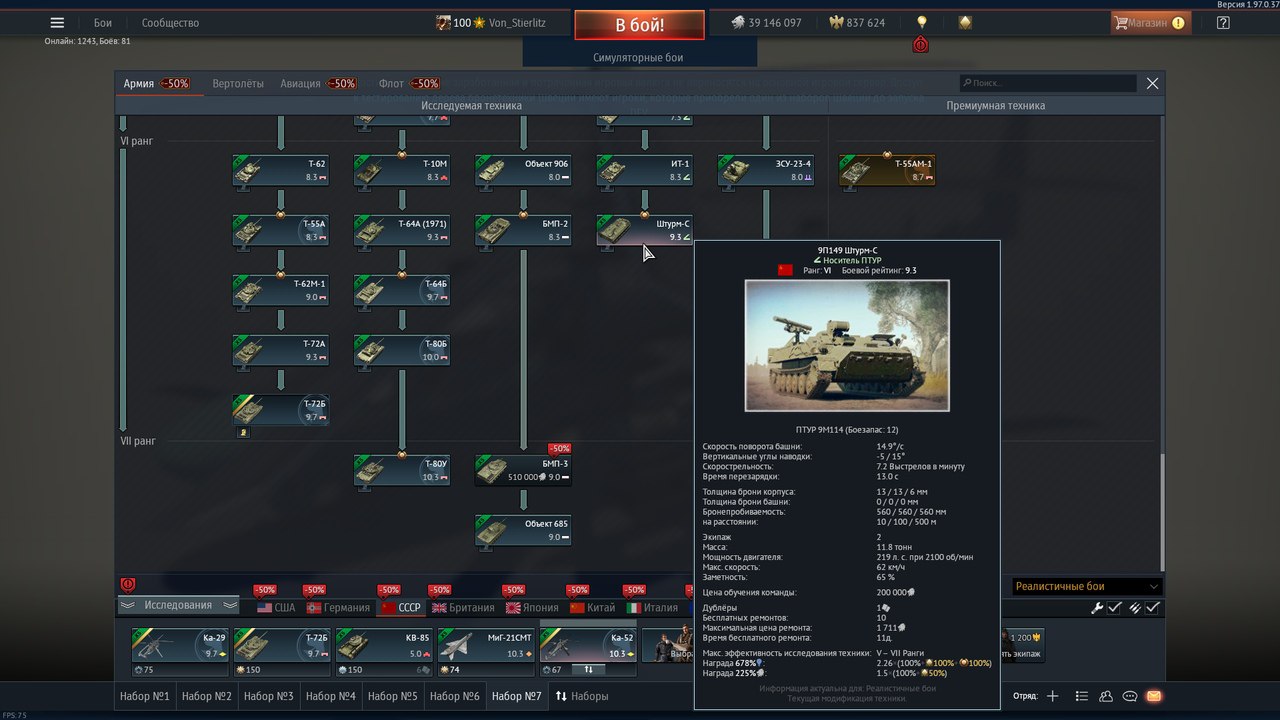Click the Т-64Б tank card
The width and height of the screenshot is (1280, 720).
point(402,291)
